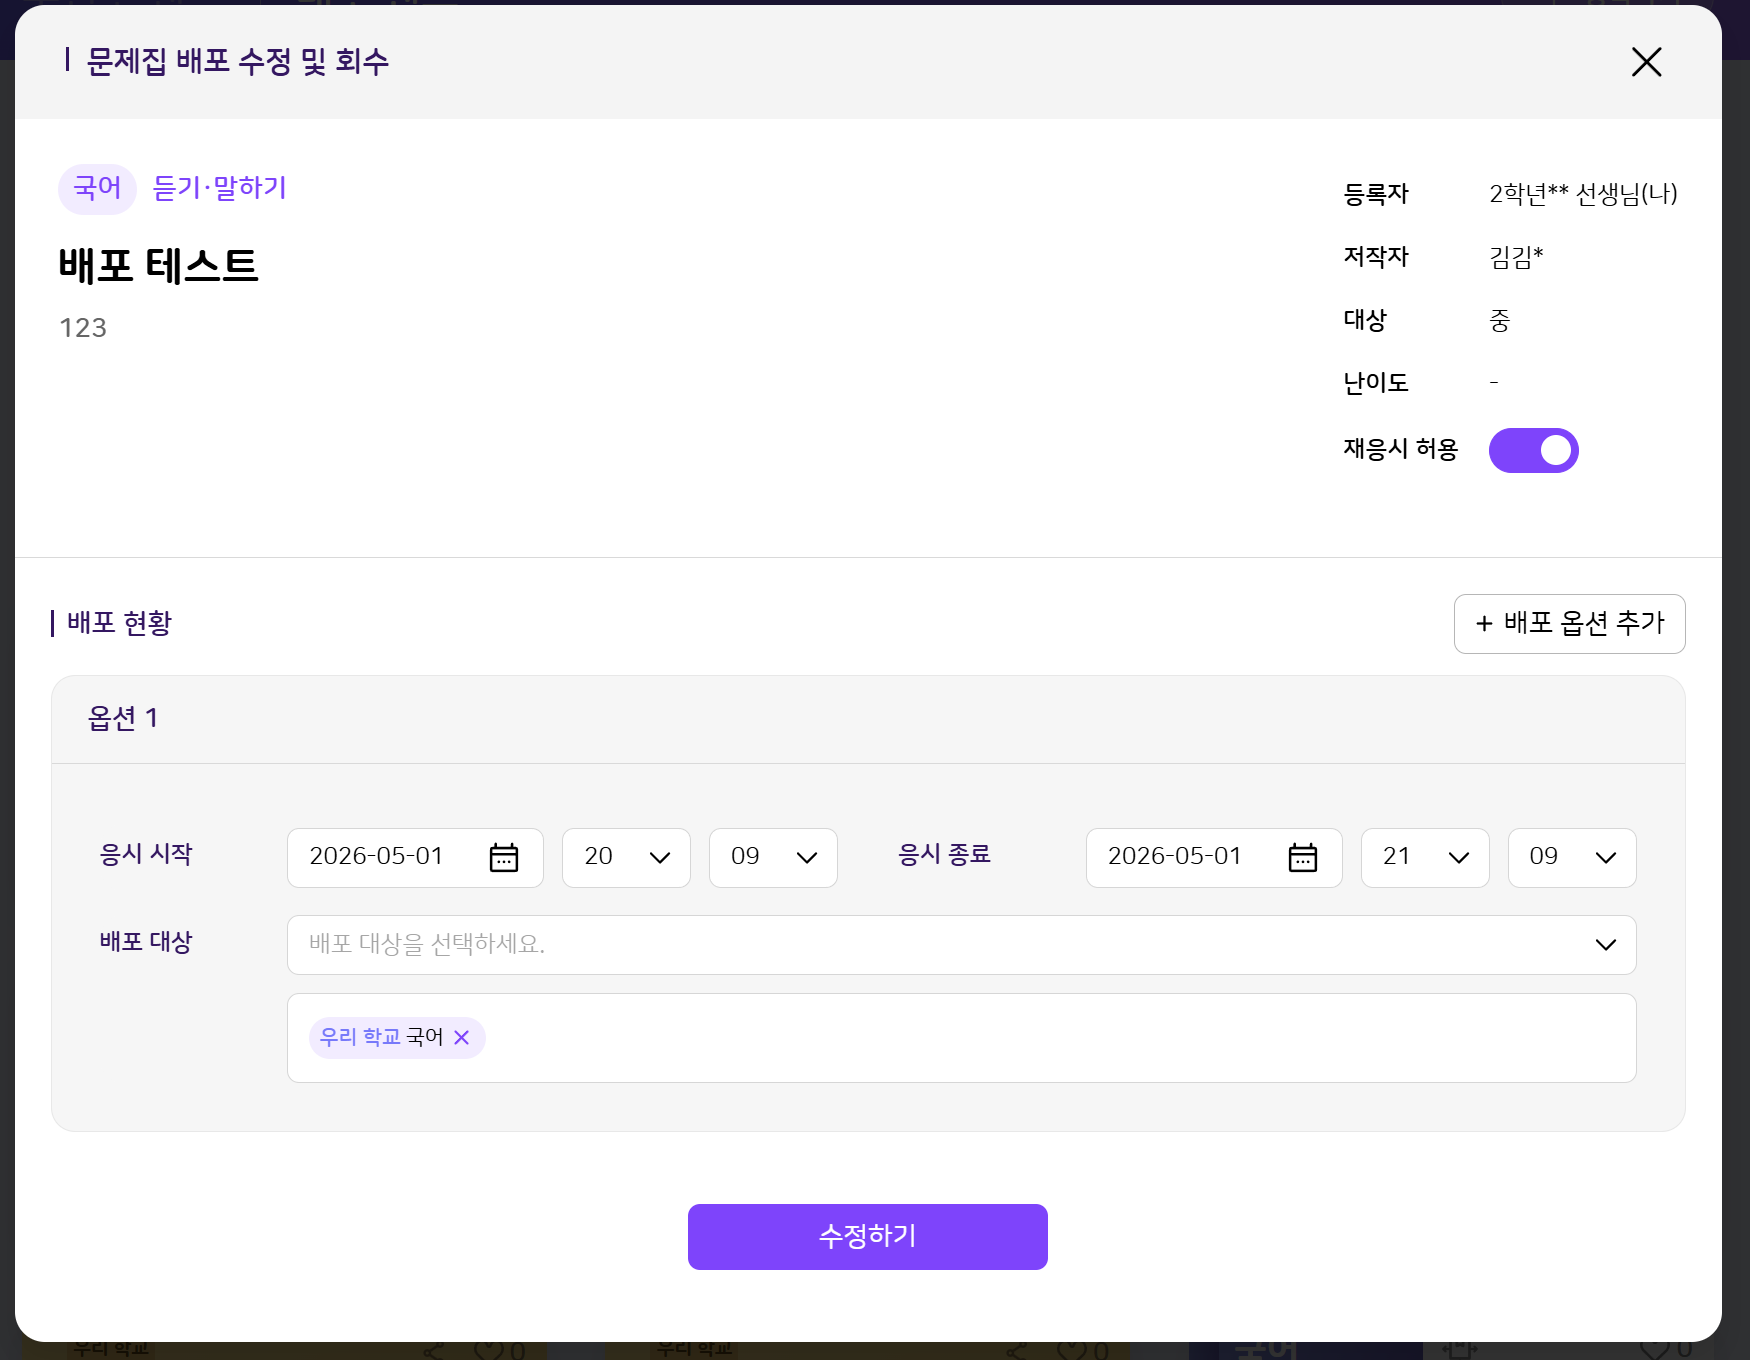Click the 듣기·말하기 category label
The height and width of the screenshot is (1360, 1750).
220,188
